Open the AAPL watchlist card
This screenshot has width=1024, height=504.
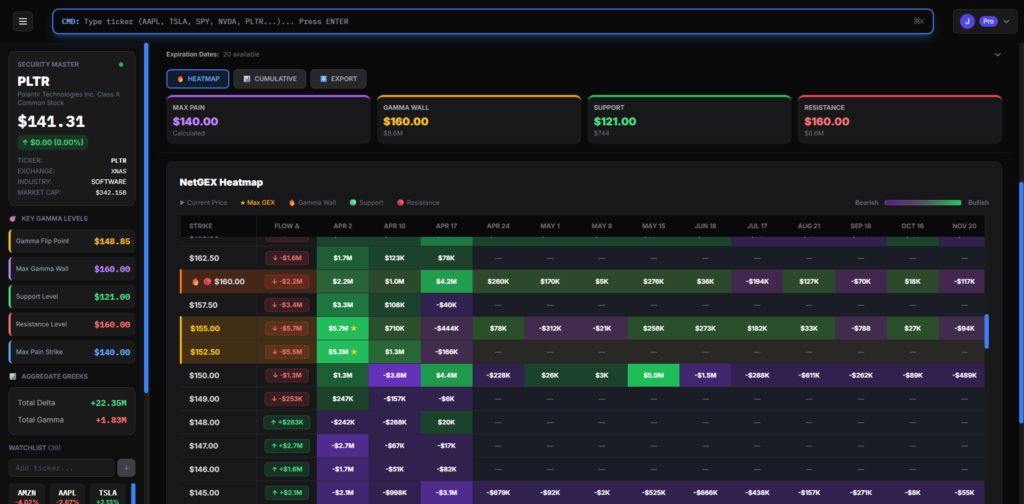pos(69,494)
